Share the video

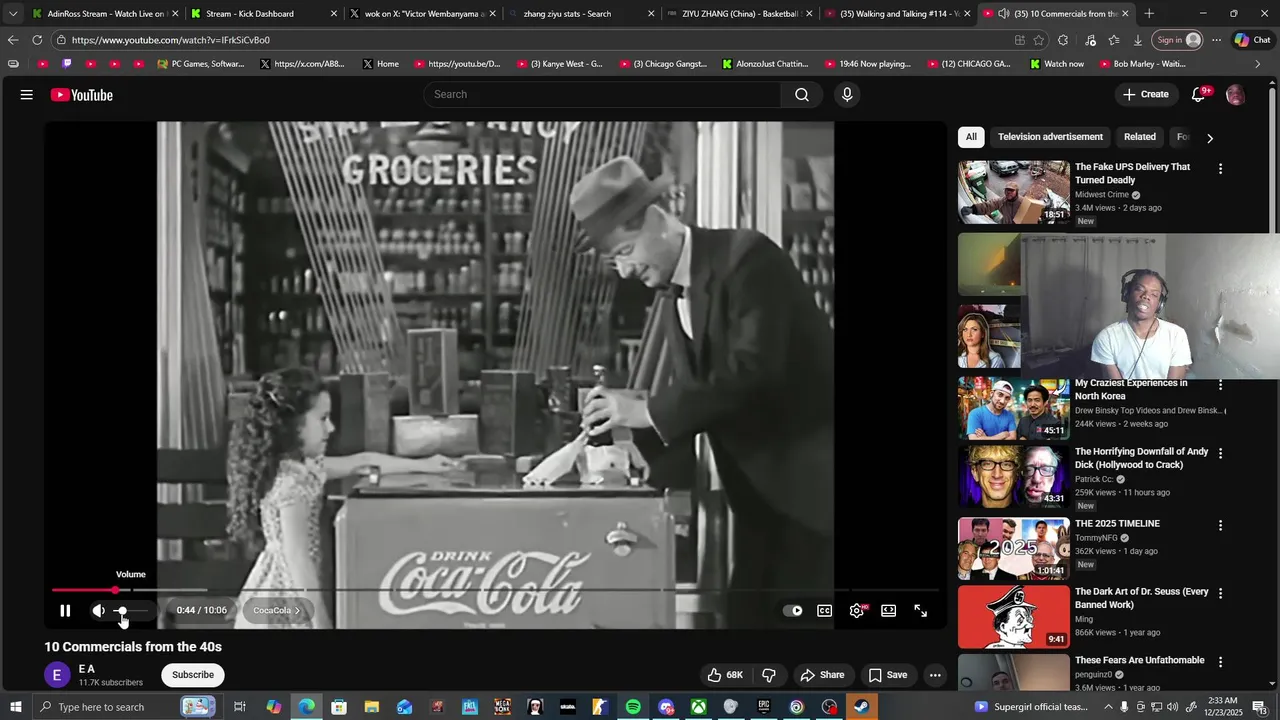(823, 675)
